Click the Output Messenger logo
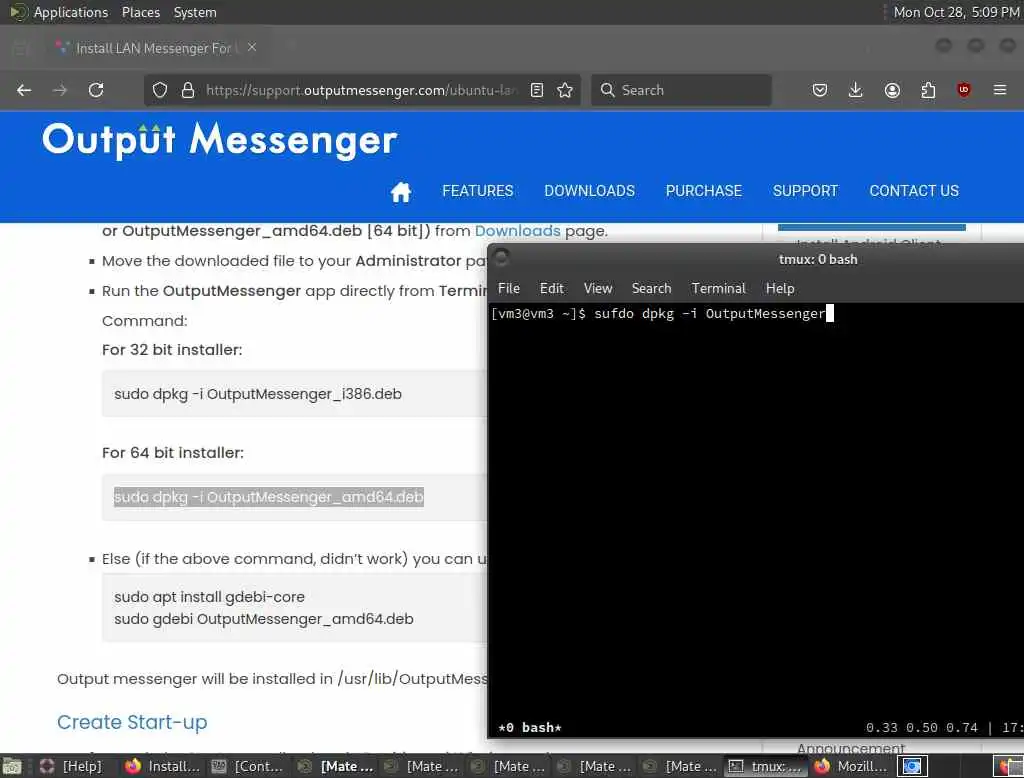 click(219, 140)
